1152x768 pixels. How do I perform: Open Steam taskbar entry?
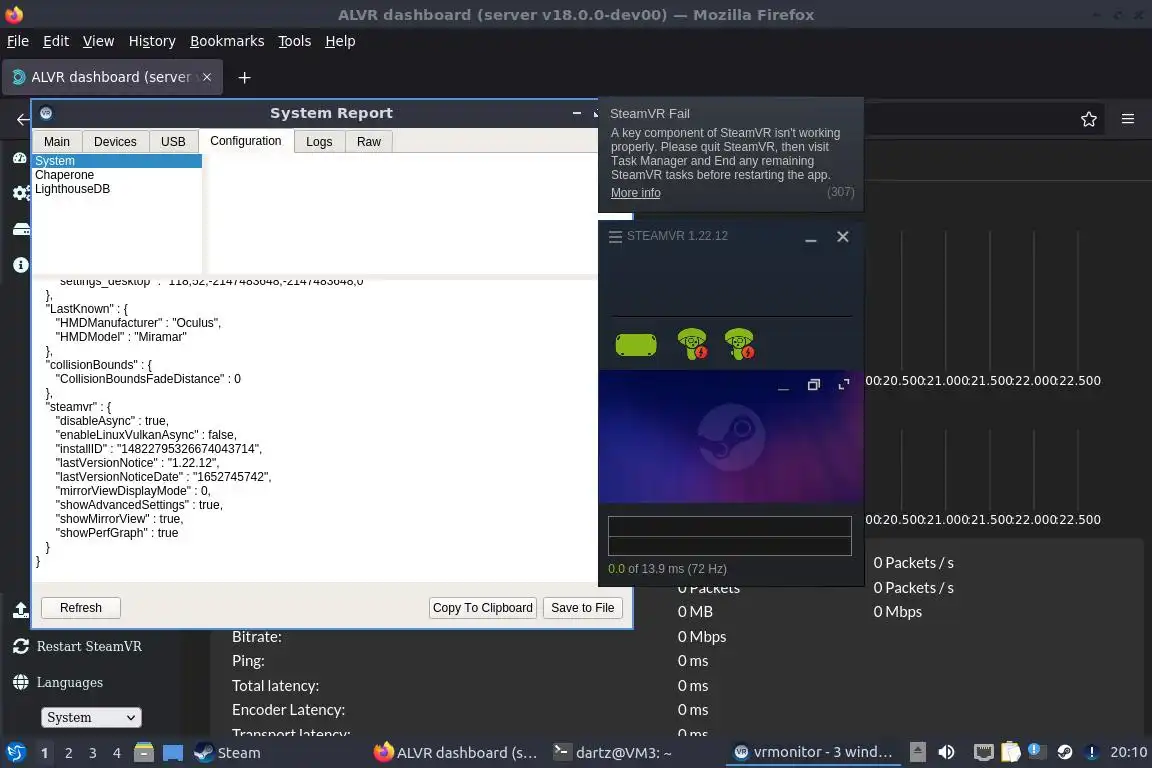(227, 753)
